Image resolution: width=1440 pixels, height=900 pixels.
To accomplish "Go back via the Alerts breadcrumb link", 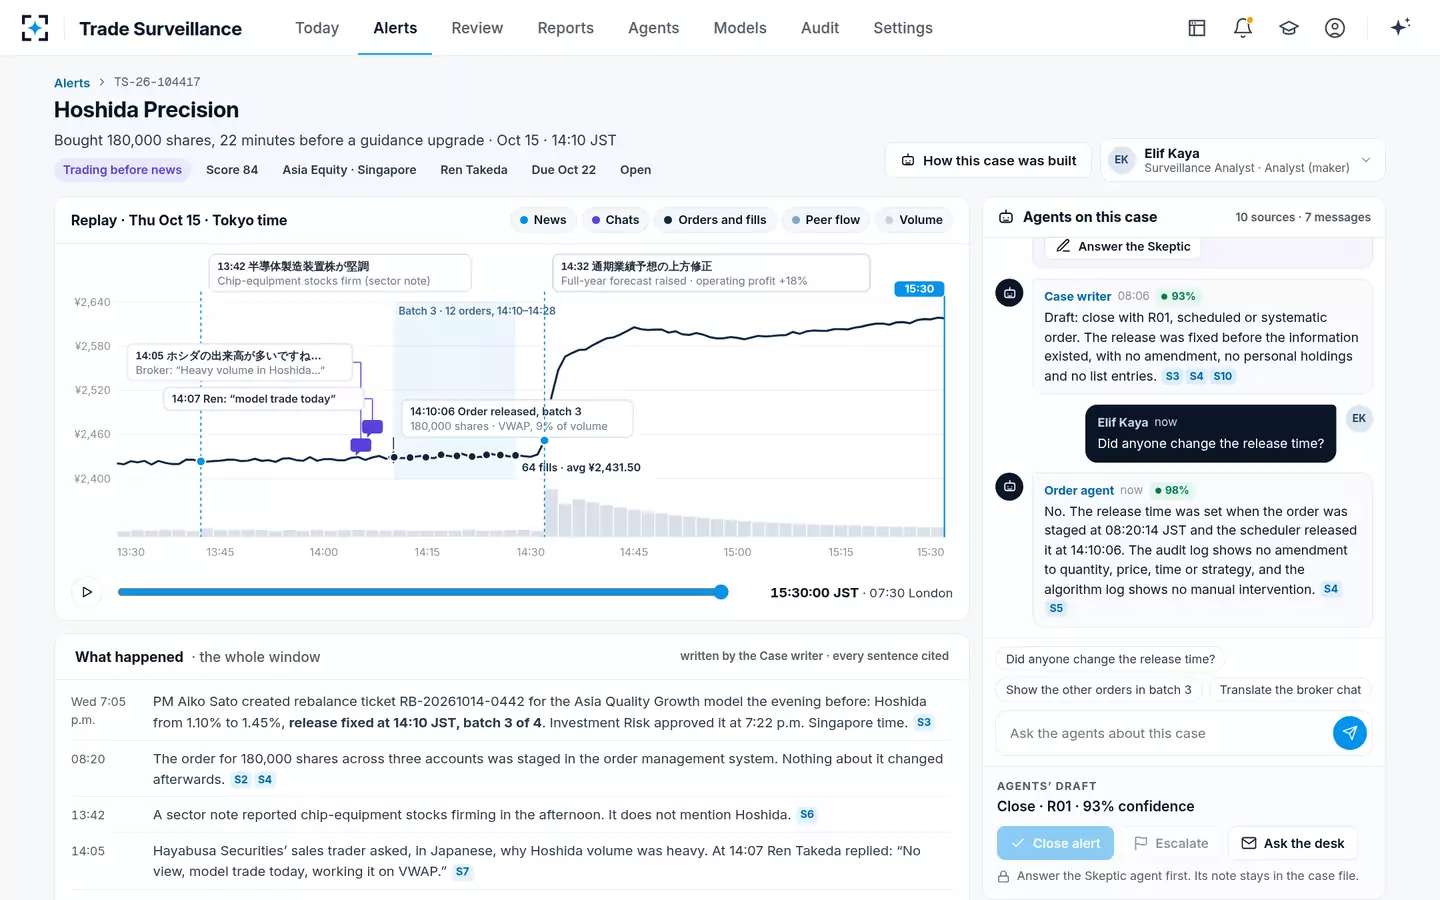I will [x=72, y=83].
